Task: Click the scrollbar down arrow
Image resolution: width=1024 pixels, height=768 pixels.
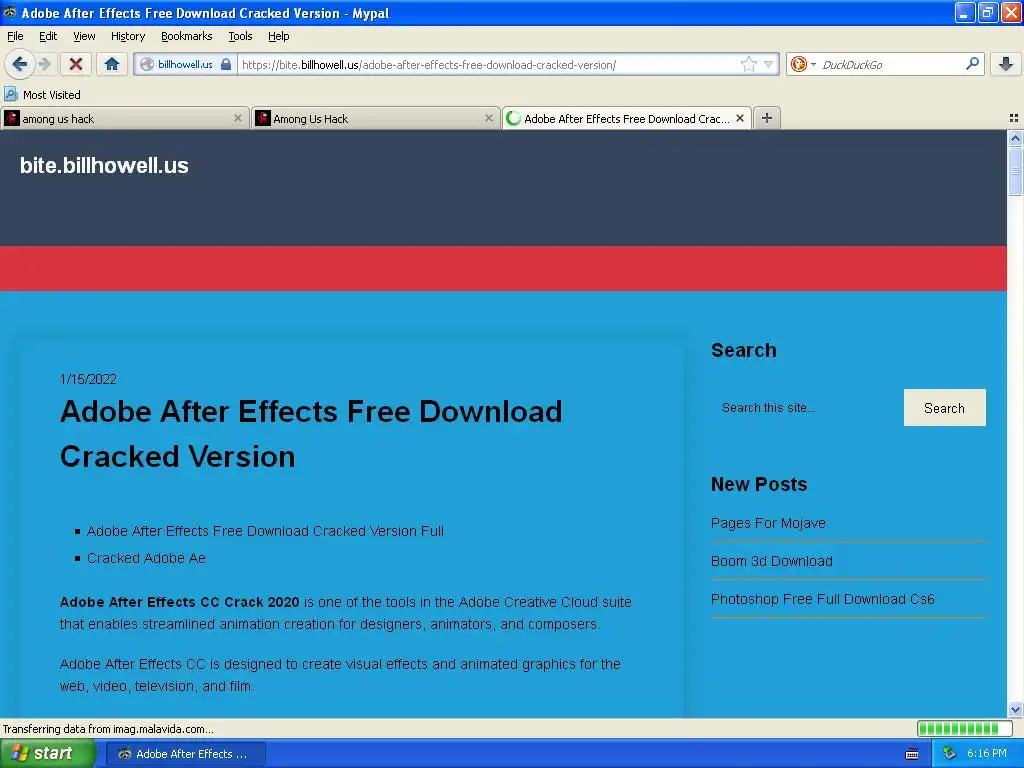Action: (1015, 709)
